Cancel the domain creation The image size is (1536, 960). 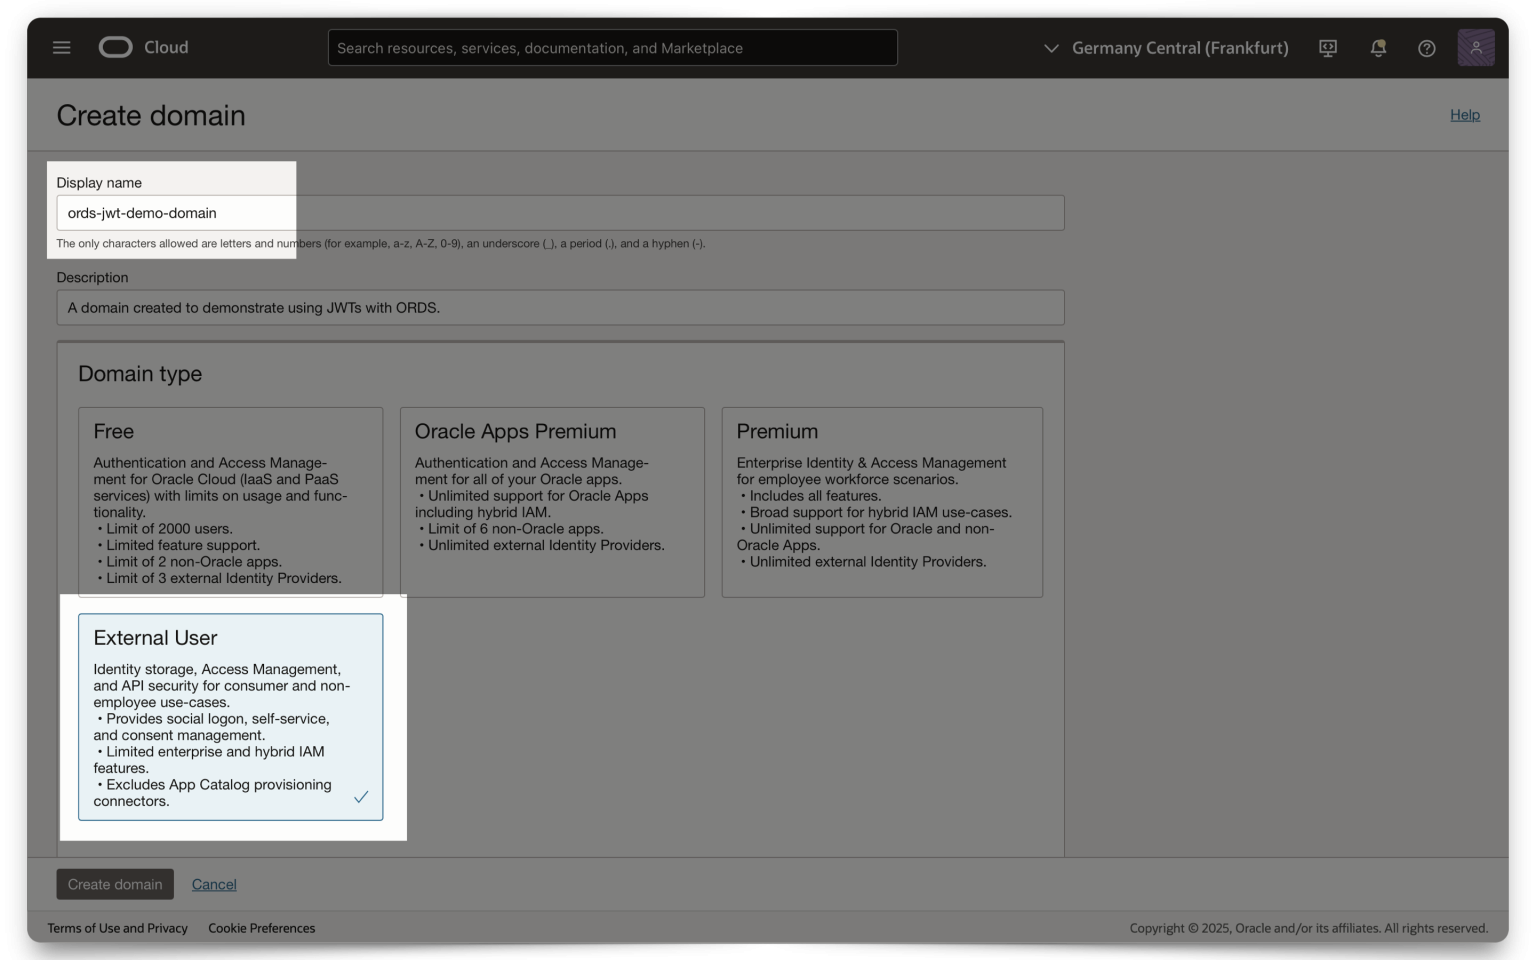click(214, 884)
